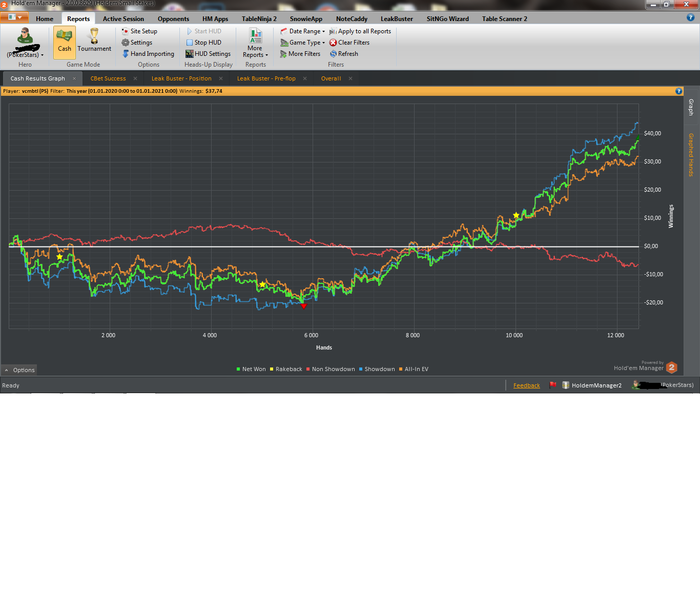
Task: Switch to Active Session tab
Action: [x=123, y=19]
